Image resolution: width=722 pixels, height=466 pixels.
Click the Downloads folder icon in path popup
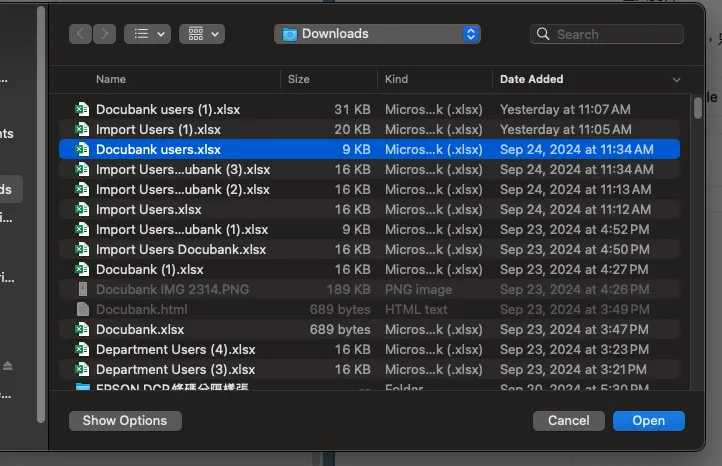tap(290, 34)
